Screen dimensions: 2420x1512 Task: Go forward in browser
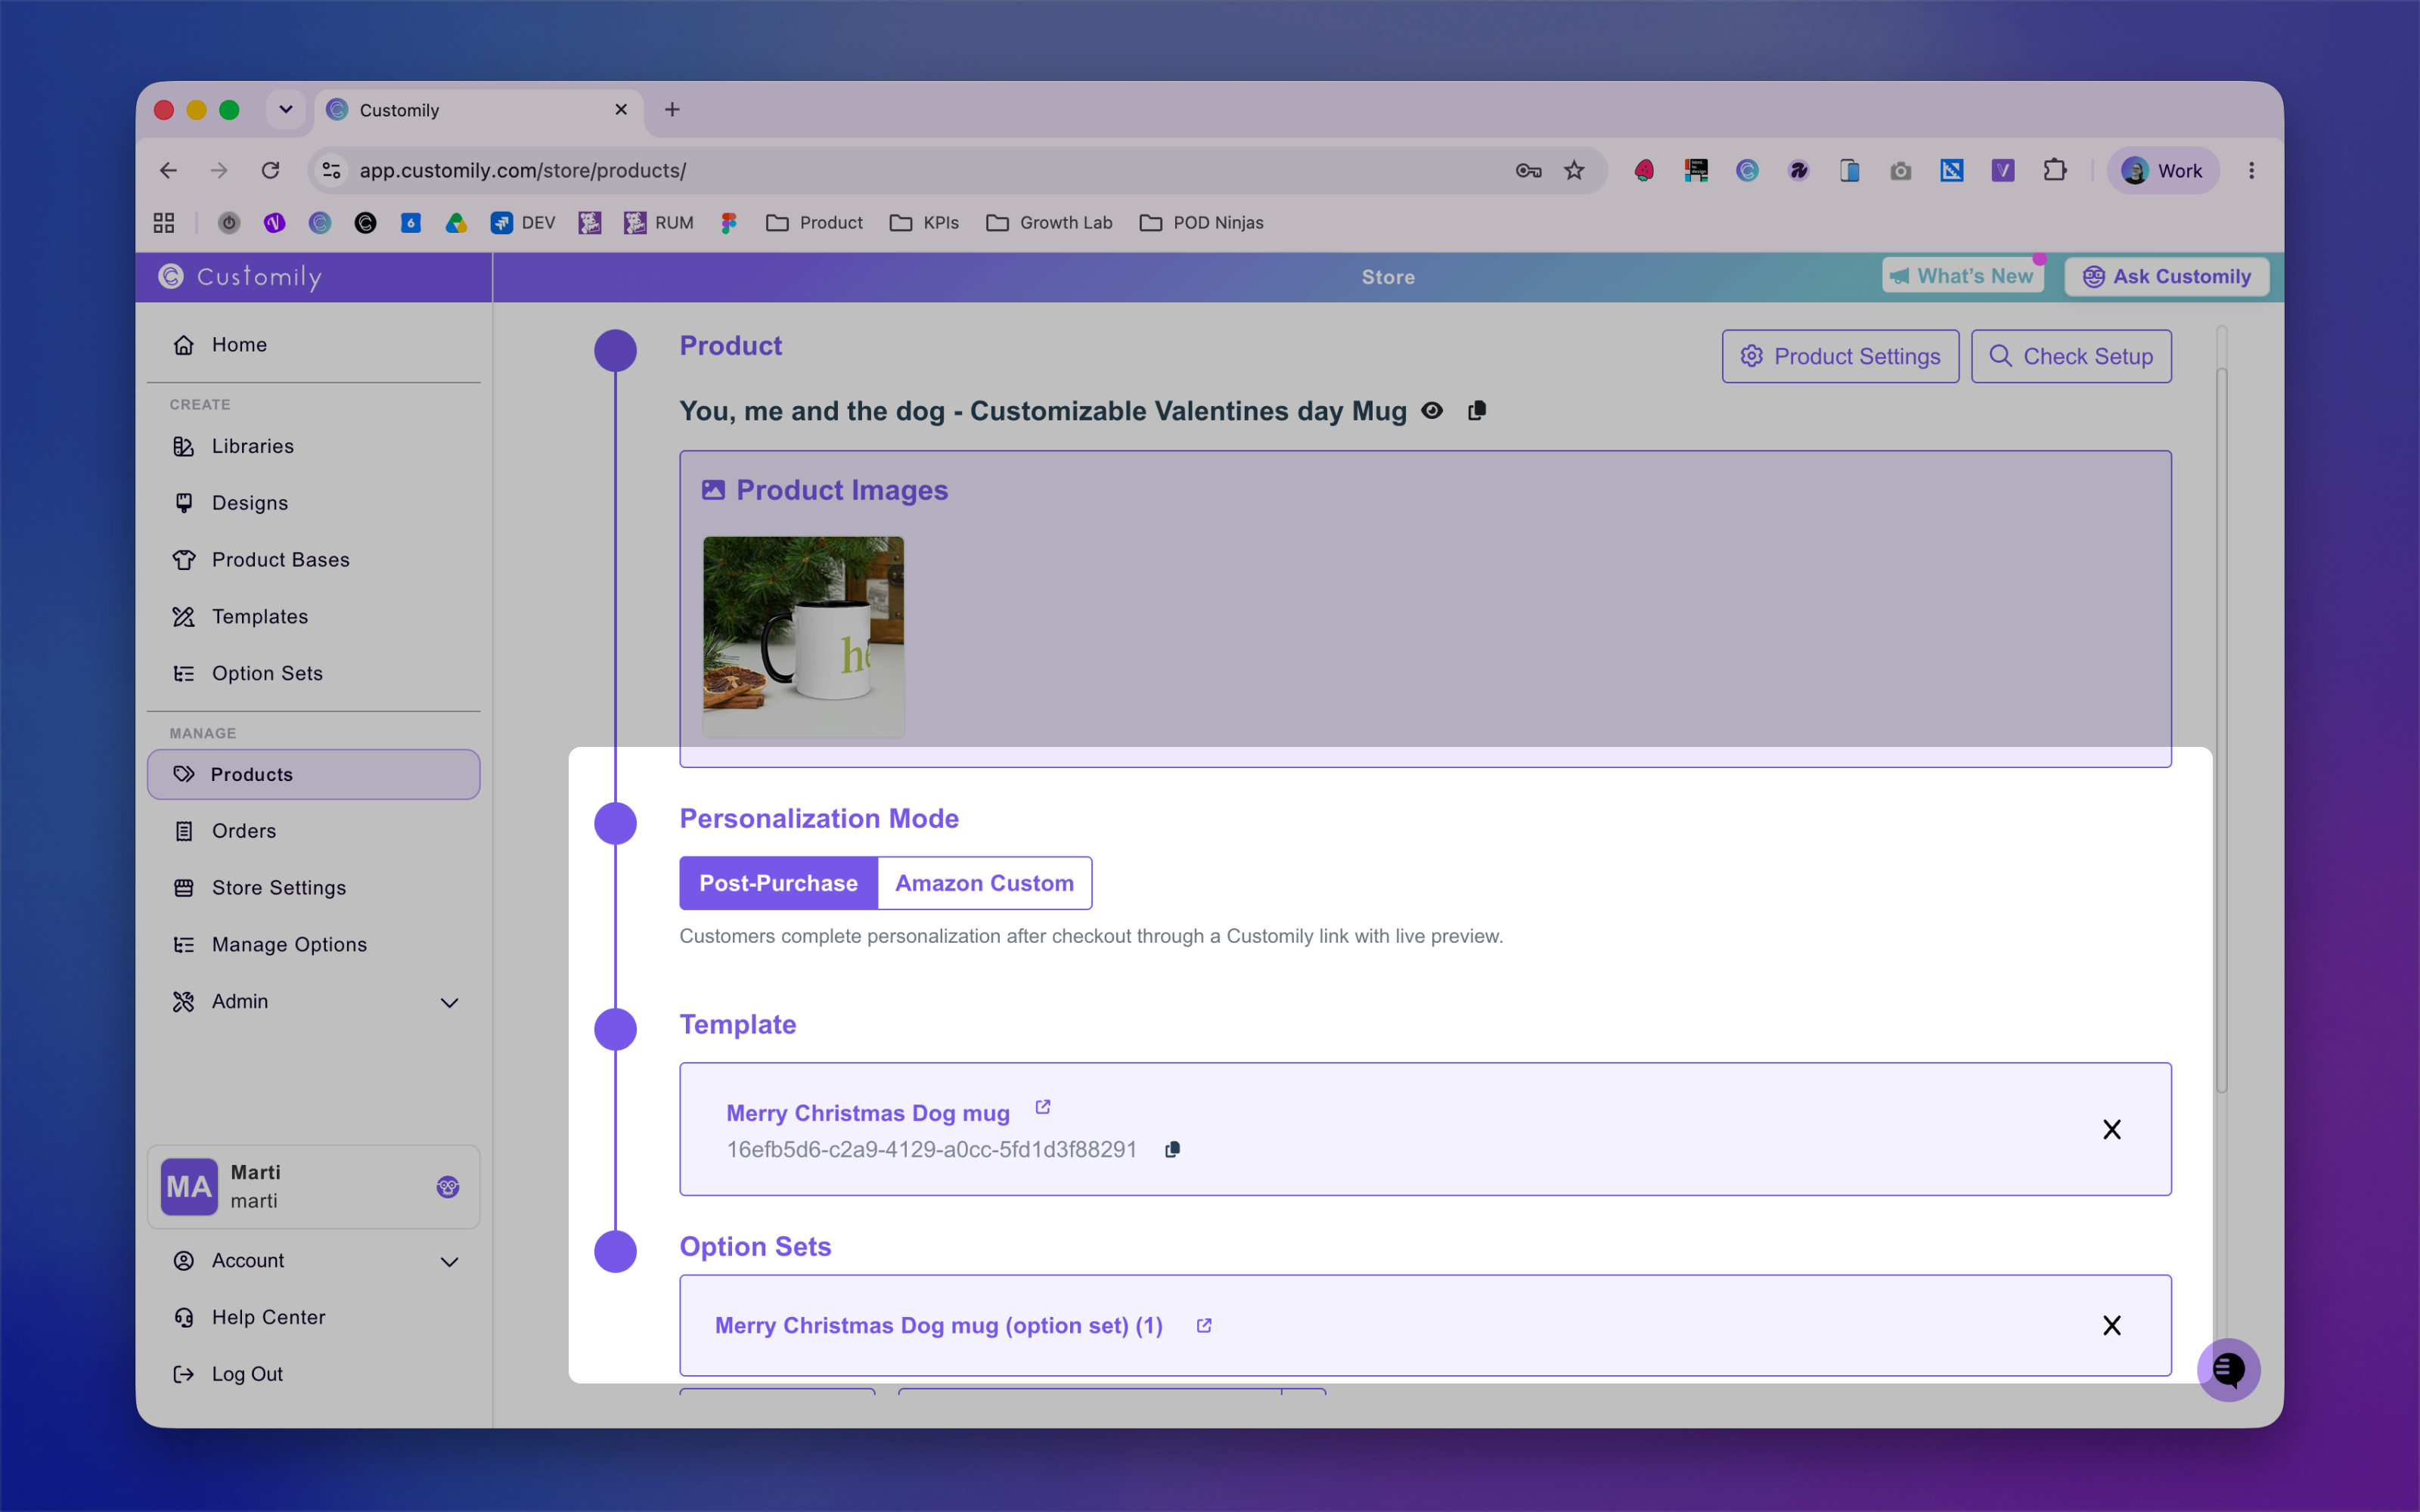pyautogui.click(x=219, y=171)
